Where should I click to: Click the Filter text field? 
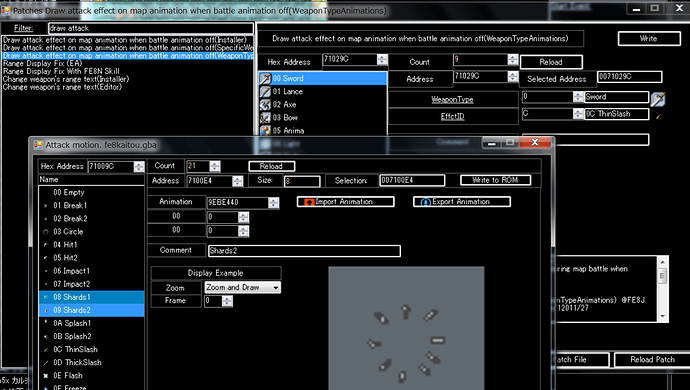(x=150, y=28)
